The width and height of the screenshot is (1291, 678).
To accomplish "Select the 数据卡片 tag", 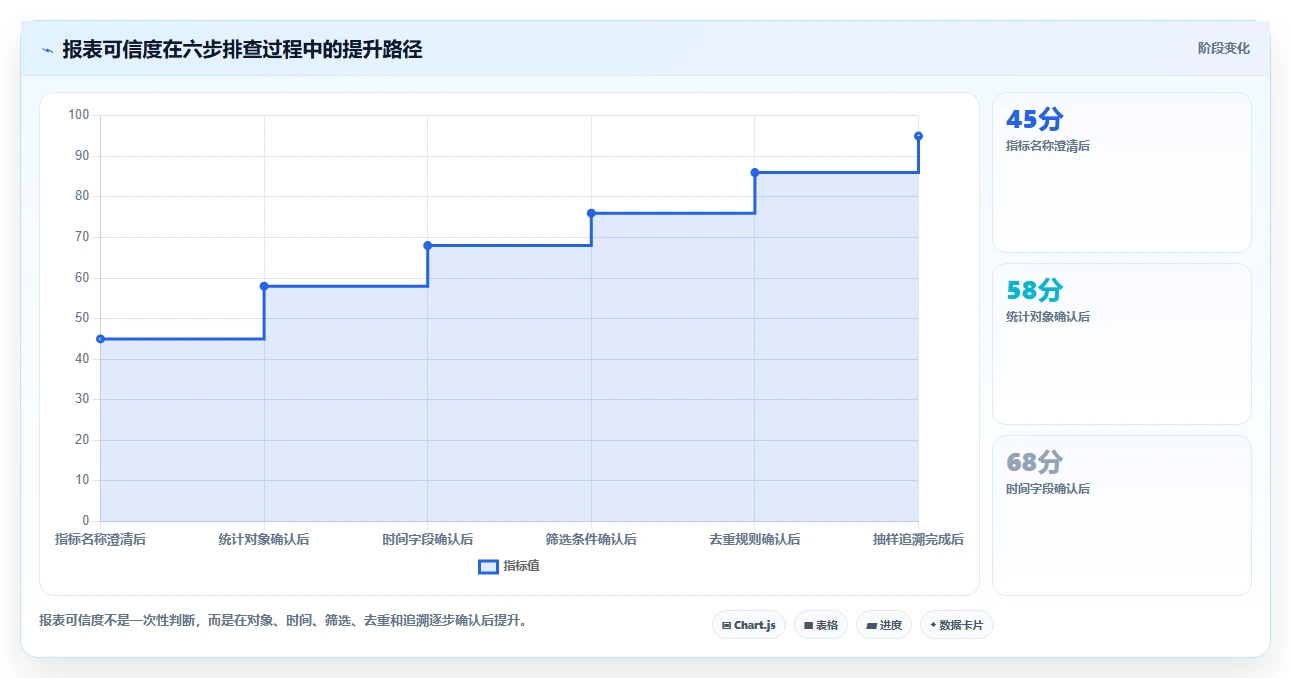I will pos(957,625).
